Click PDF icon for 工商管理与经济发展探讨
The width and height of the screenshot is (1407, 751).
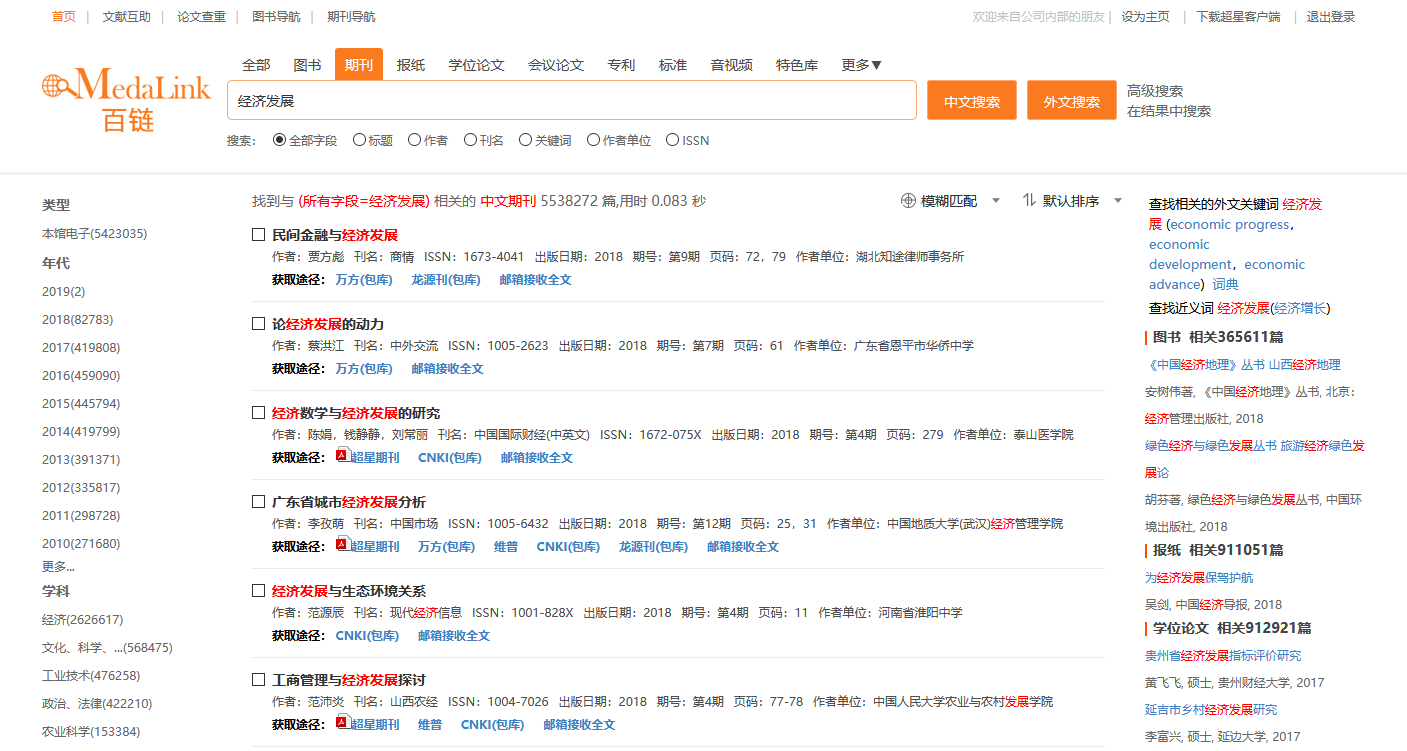coord(341,723)
